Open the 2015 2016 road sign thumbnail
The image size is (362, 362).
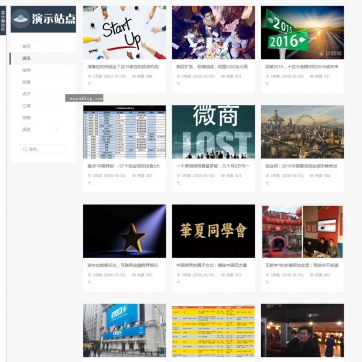click(x=302, y=32)
